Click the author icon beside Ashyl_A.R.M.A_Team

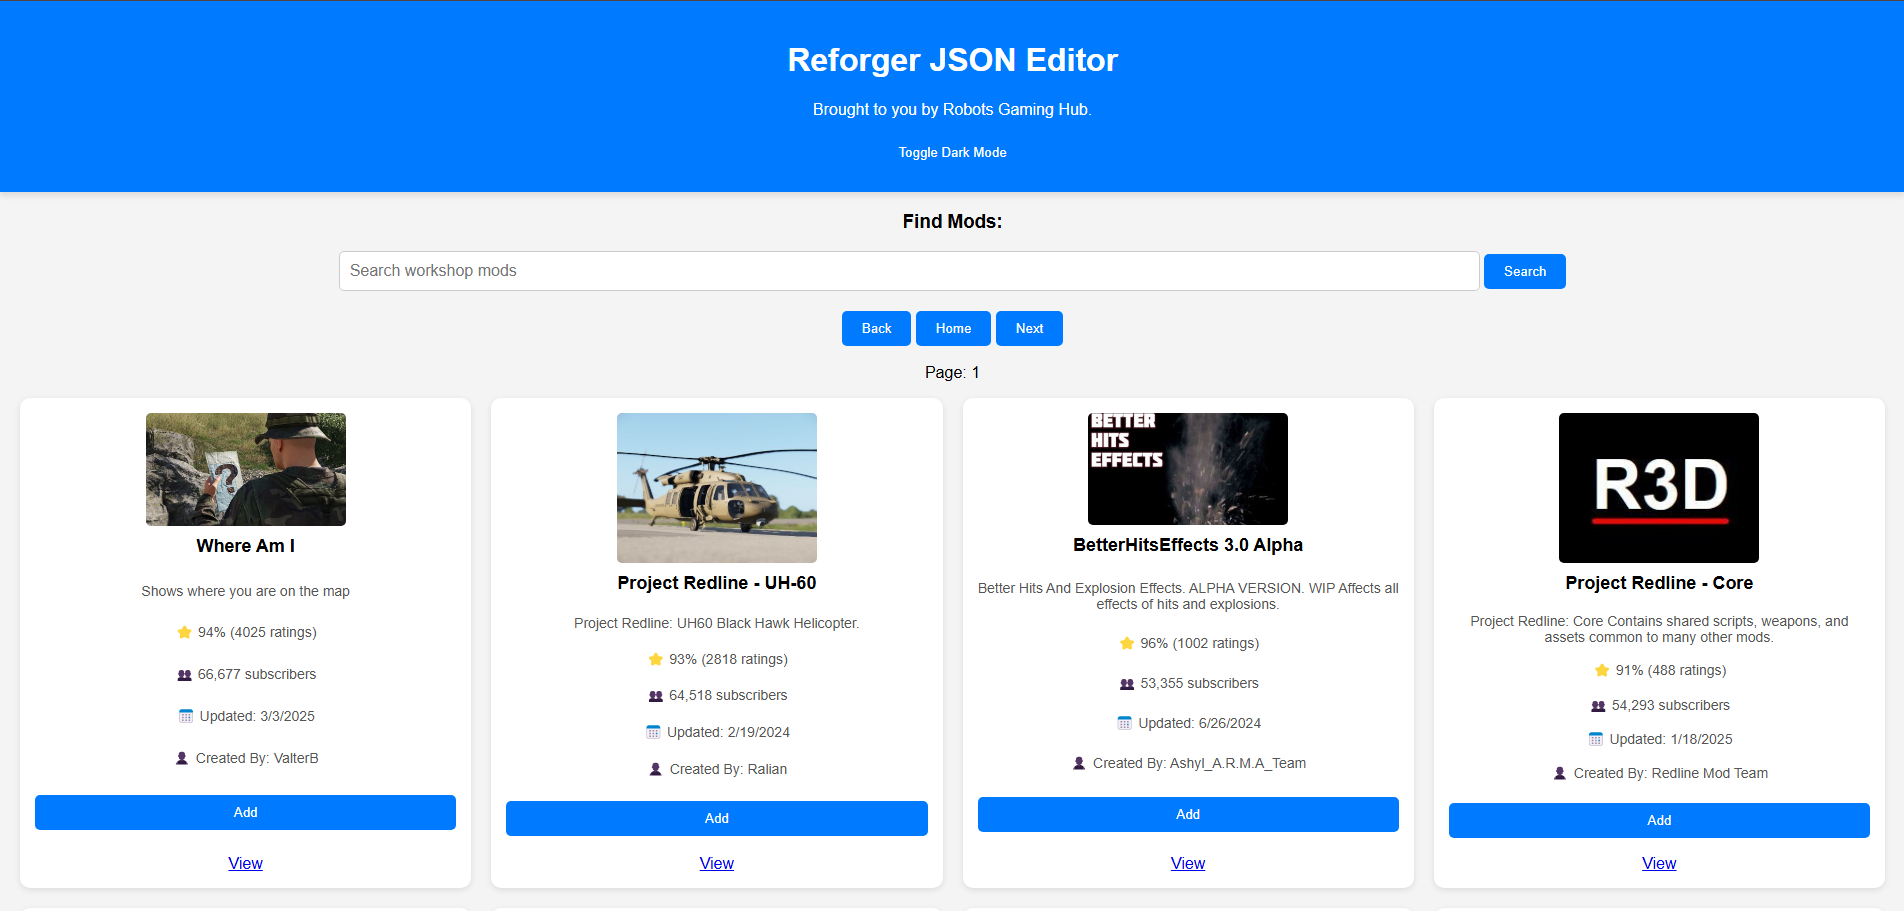pos(1079,763)
